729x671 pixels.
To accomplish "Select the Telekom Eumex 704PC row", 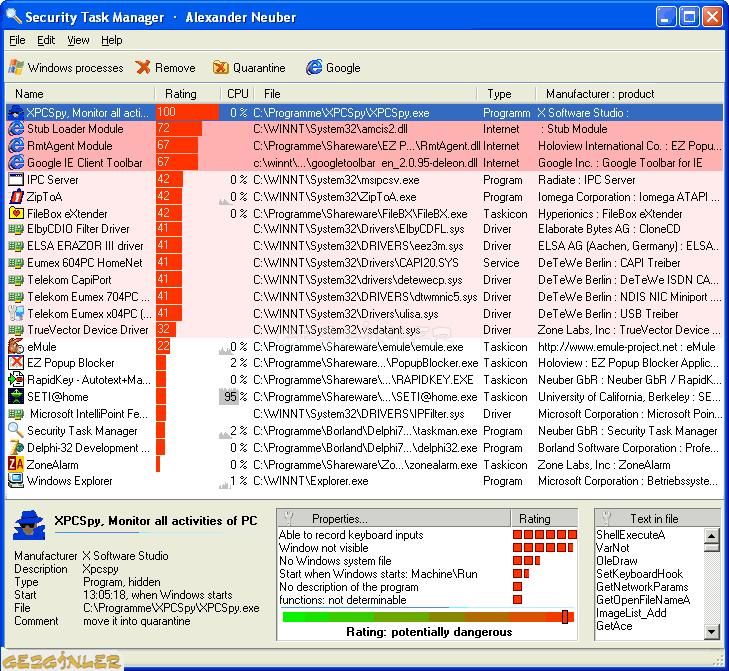I will click(x=364, y=297).
